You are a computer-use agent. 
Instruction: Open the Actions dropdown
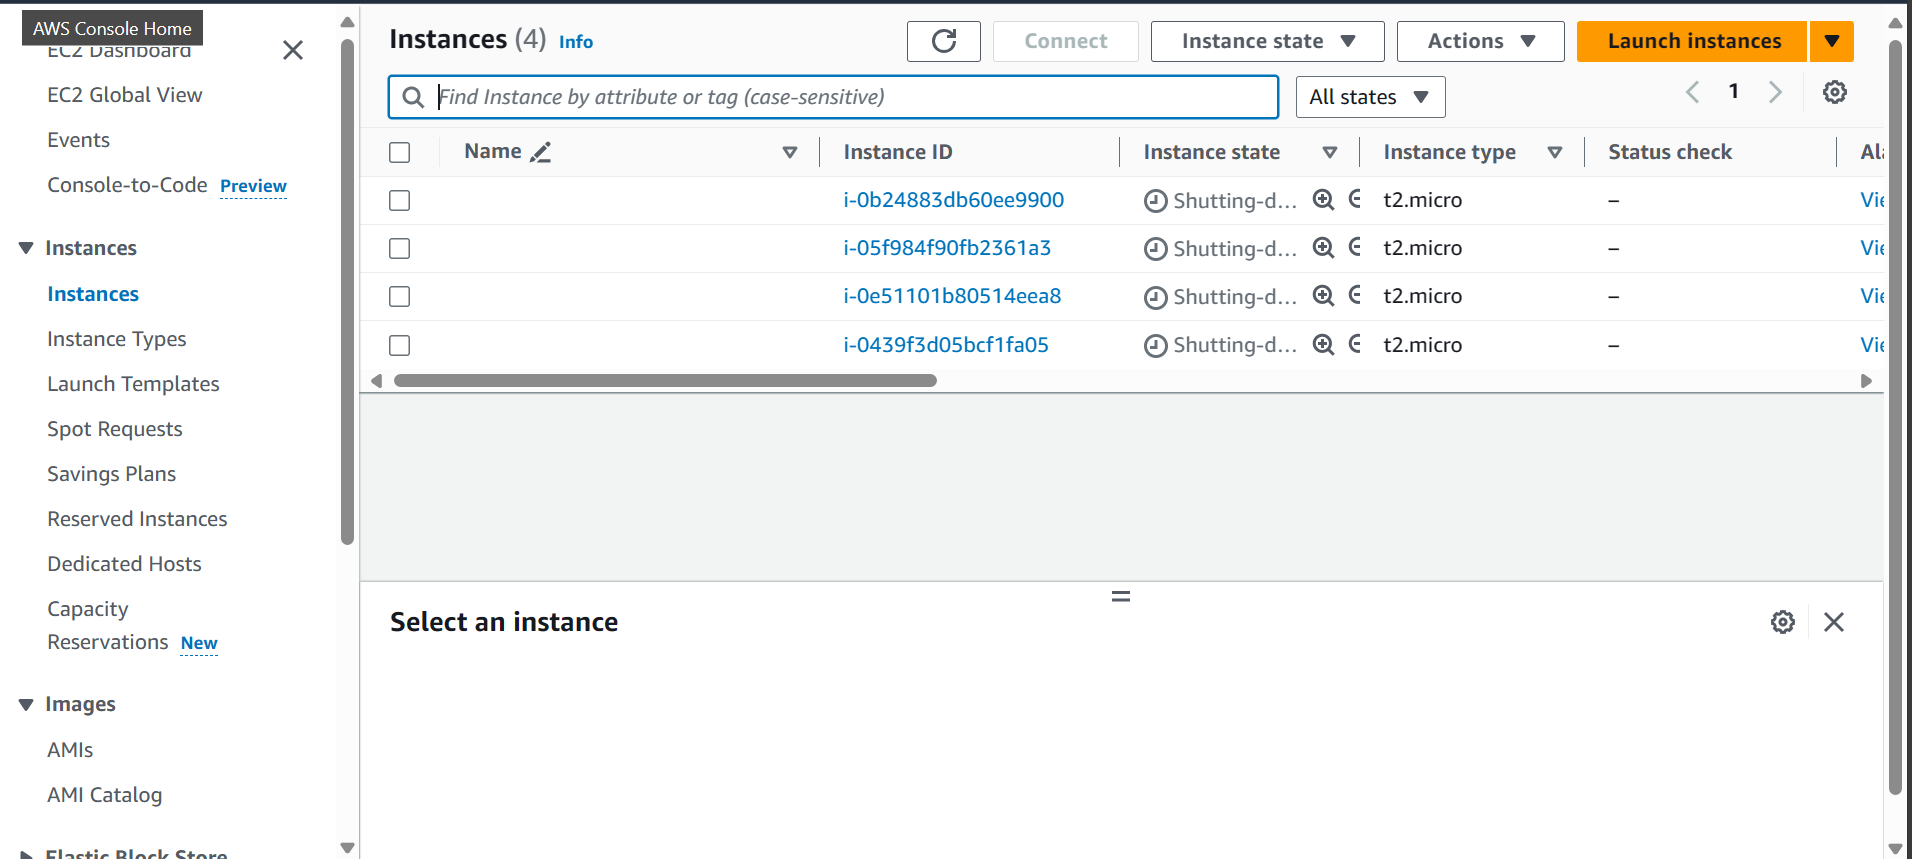pos(1480,41)
